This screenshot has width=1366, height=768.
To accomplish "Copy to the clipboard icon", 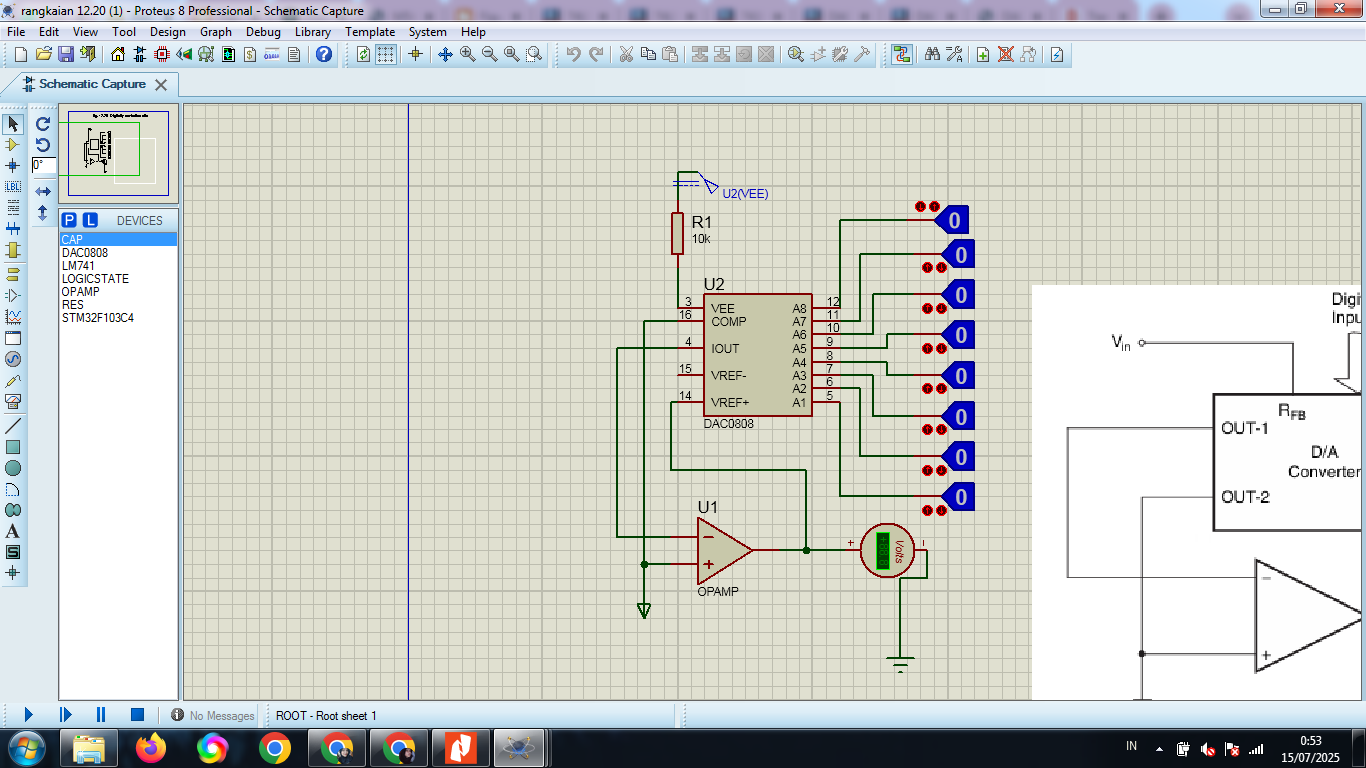I will coord(648,54).
